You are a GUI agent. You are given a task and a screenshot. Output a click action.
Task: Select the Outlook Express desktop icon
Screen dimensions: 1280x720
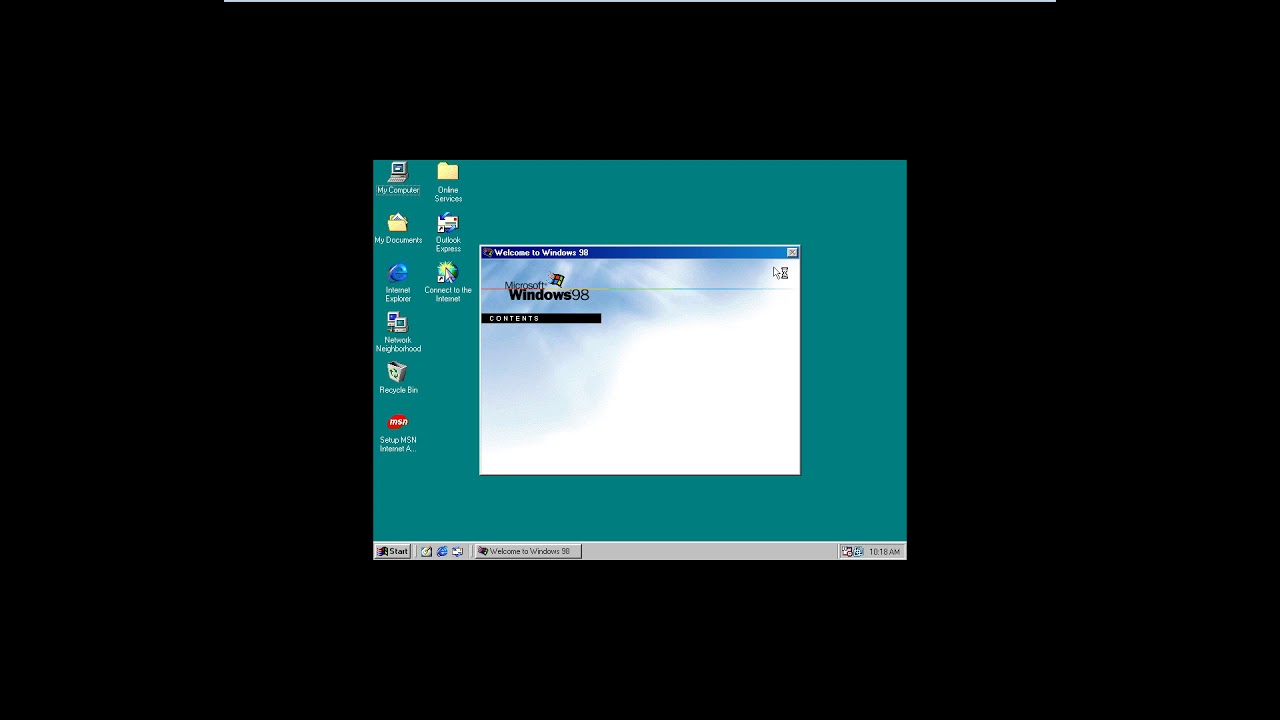coord(447,232)
